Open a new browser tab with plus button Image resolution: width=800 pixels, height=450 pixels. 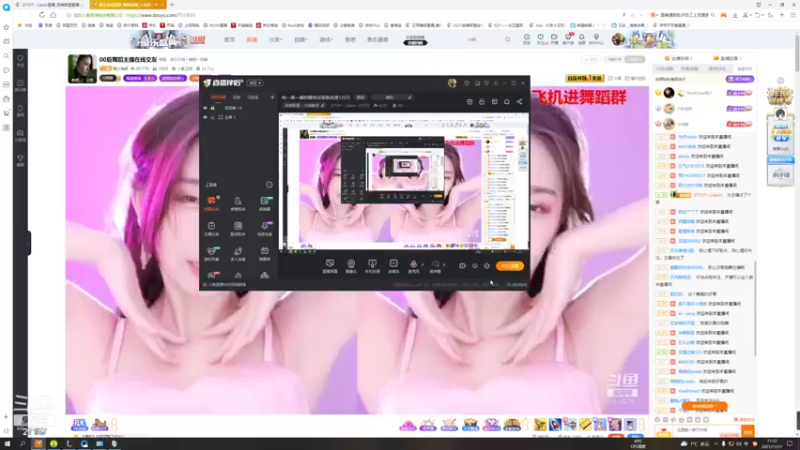[172, 5]
